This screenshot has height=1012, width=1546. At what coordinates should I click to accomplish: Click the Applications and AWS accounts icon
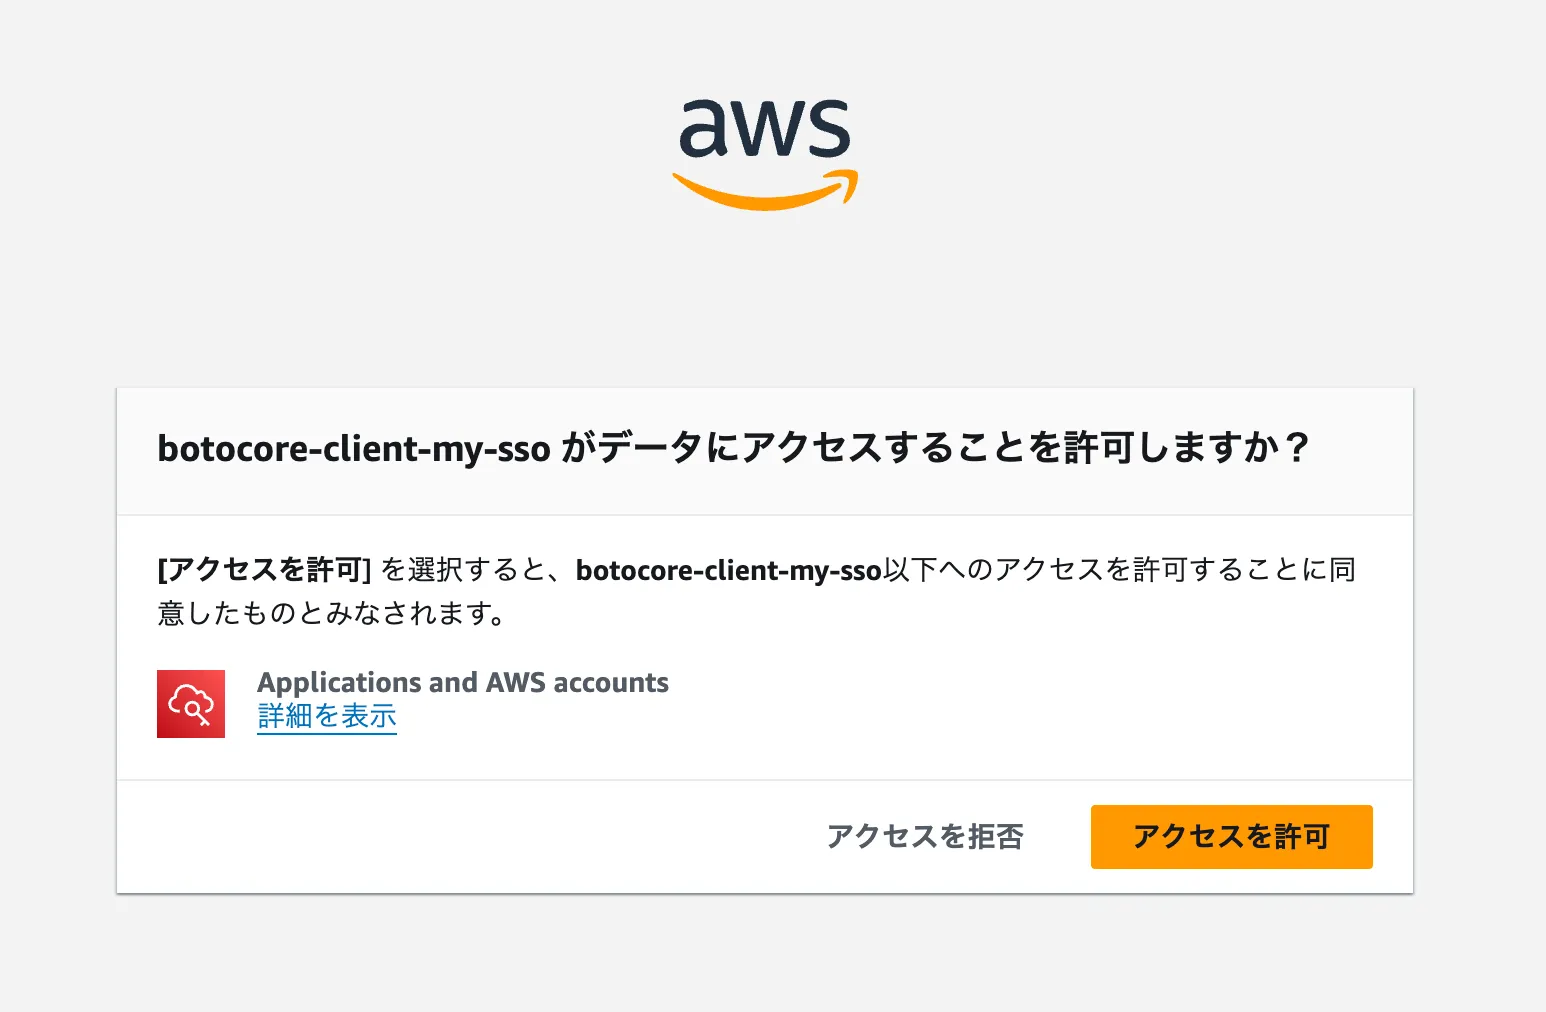(191, 703)
